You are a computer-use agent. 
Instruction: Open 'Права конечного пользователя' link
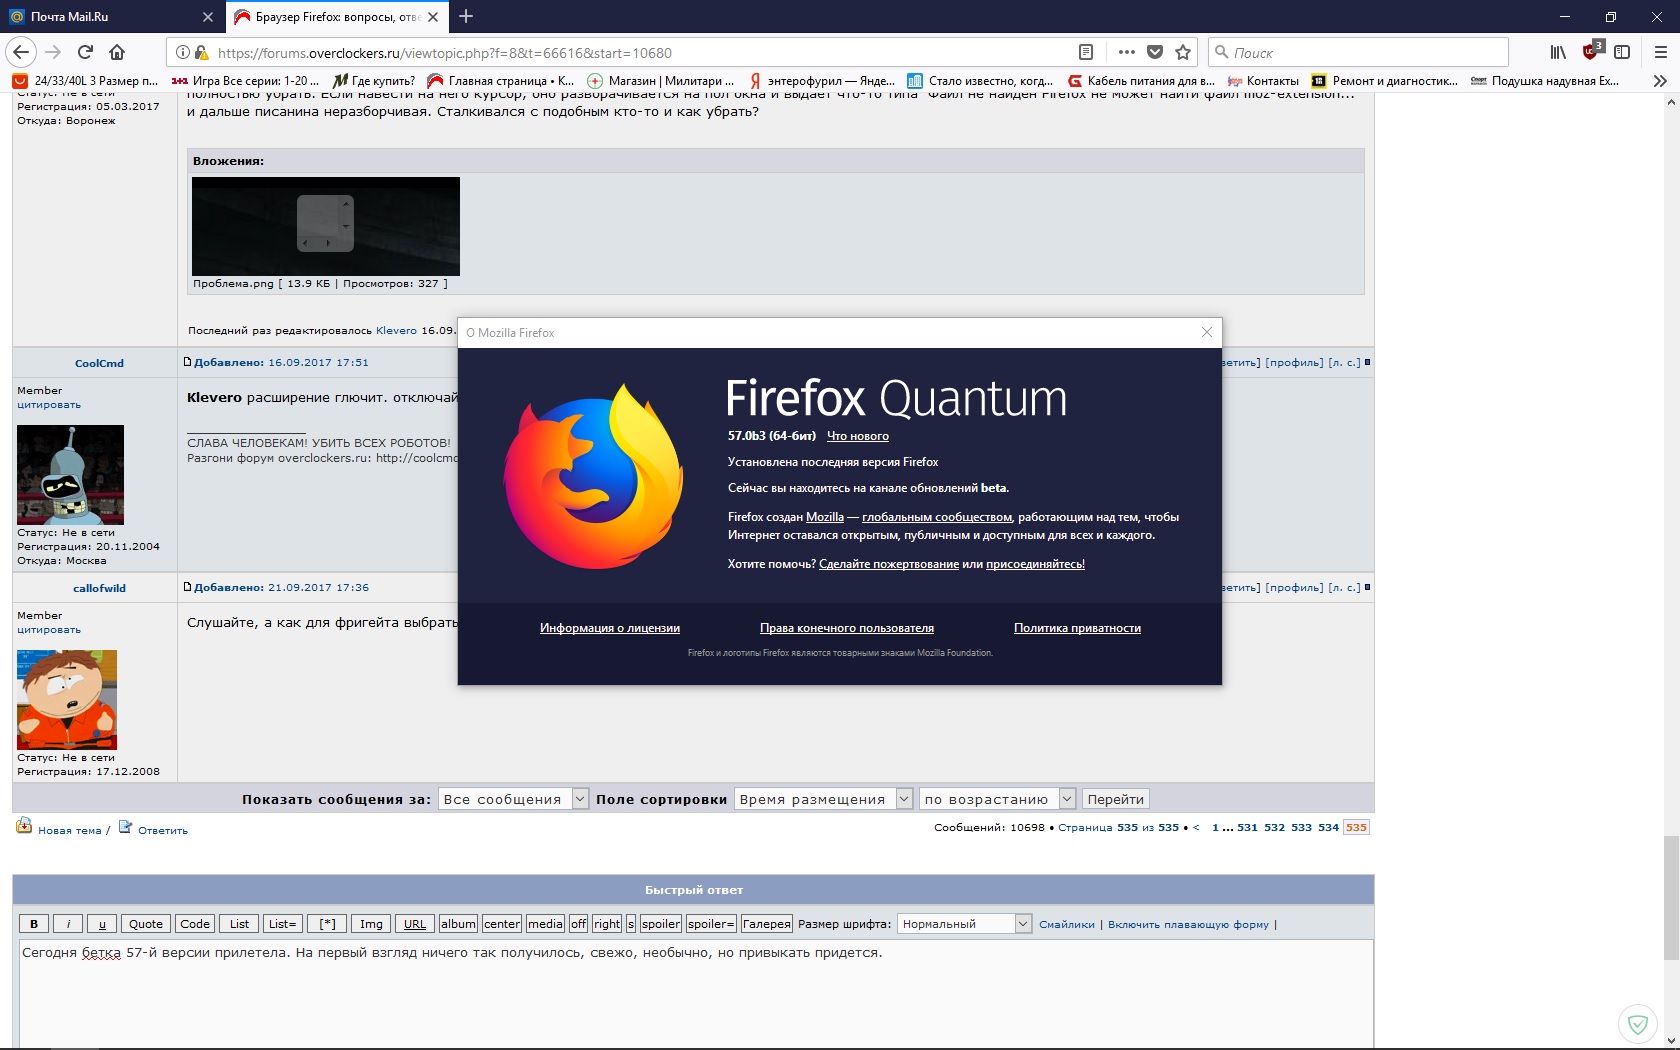847,628
